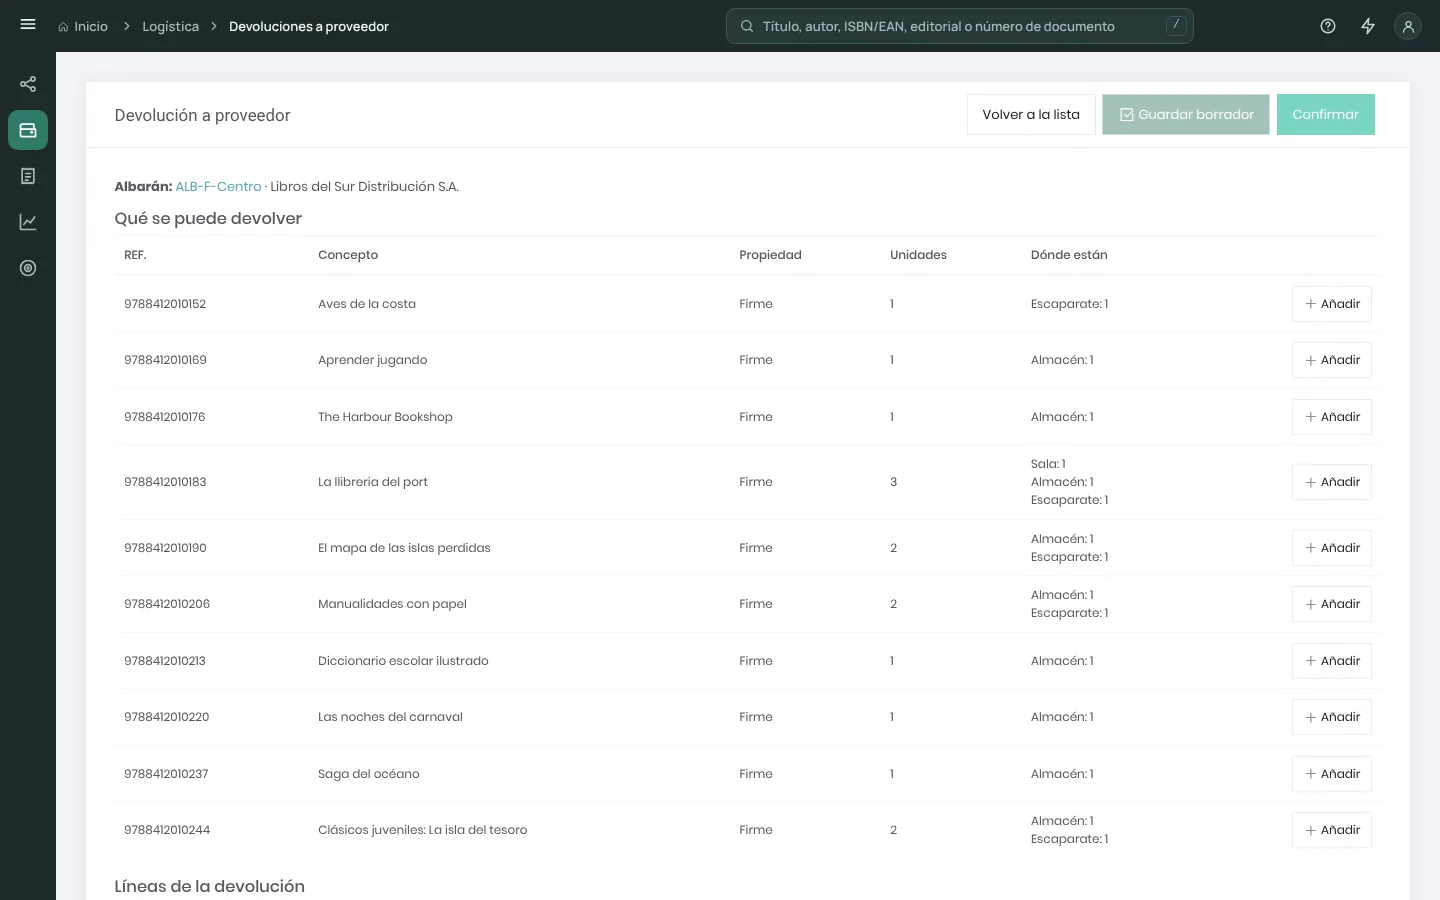The image size is (1440, 900).
Task: Click the Dónde están column header
Action: pos(1069,255)
